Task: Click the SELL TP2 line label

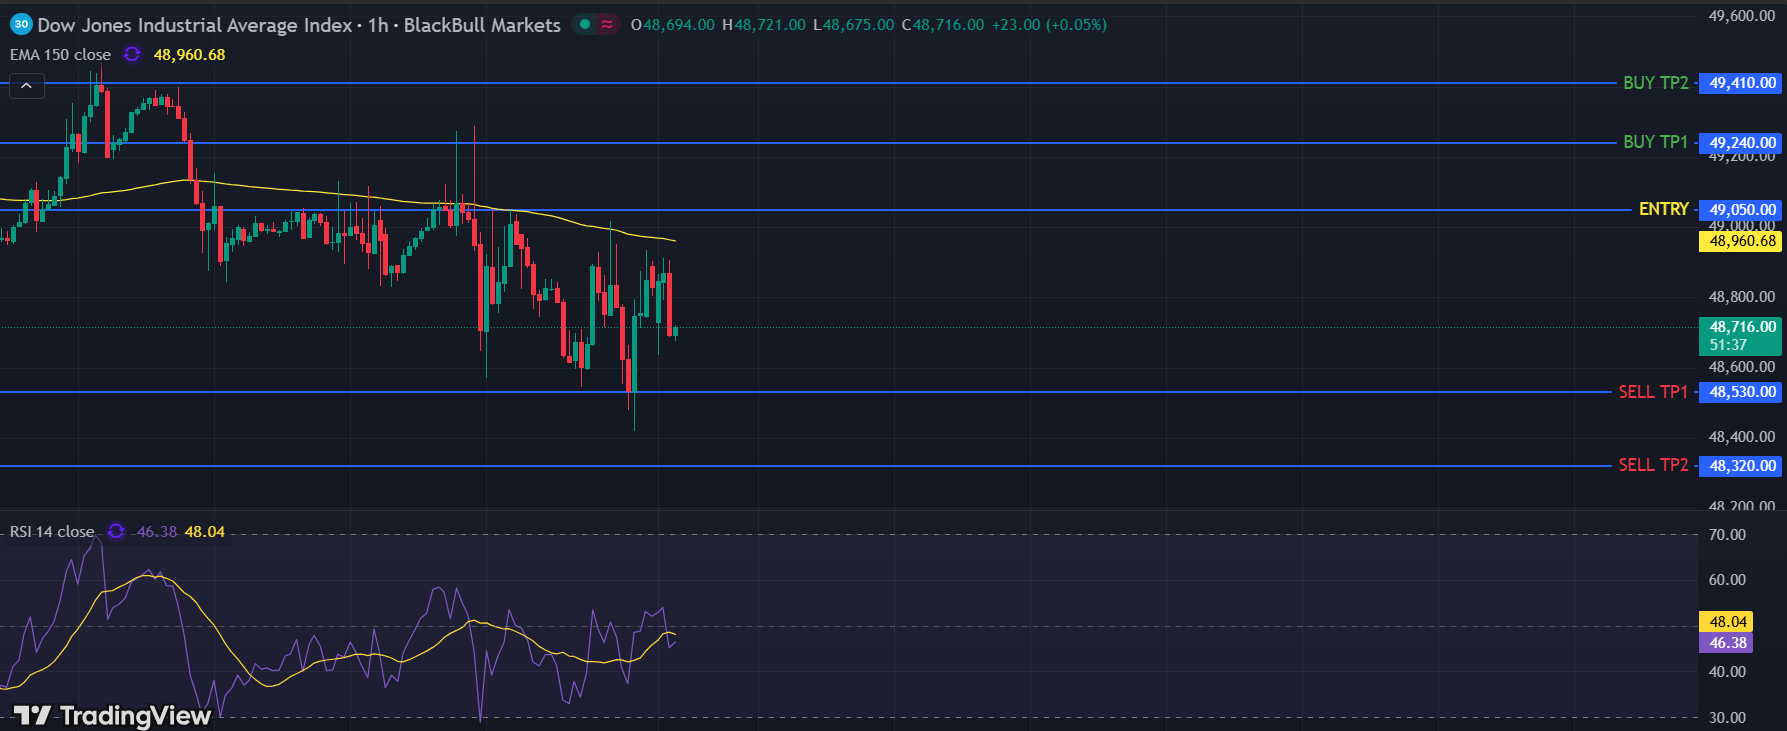Action: 1652,465
